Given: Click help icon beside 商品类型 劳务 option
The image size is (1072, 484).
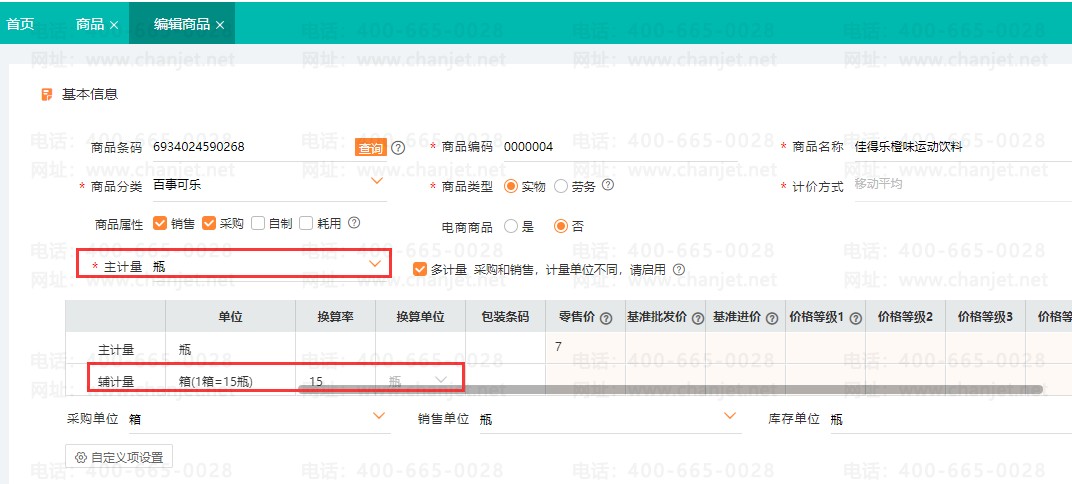Looking at the screenshot, I should (607, 185).
